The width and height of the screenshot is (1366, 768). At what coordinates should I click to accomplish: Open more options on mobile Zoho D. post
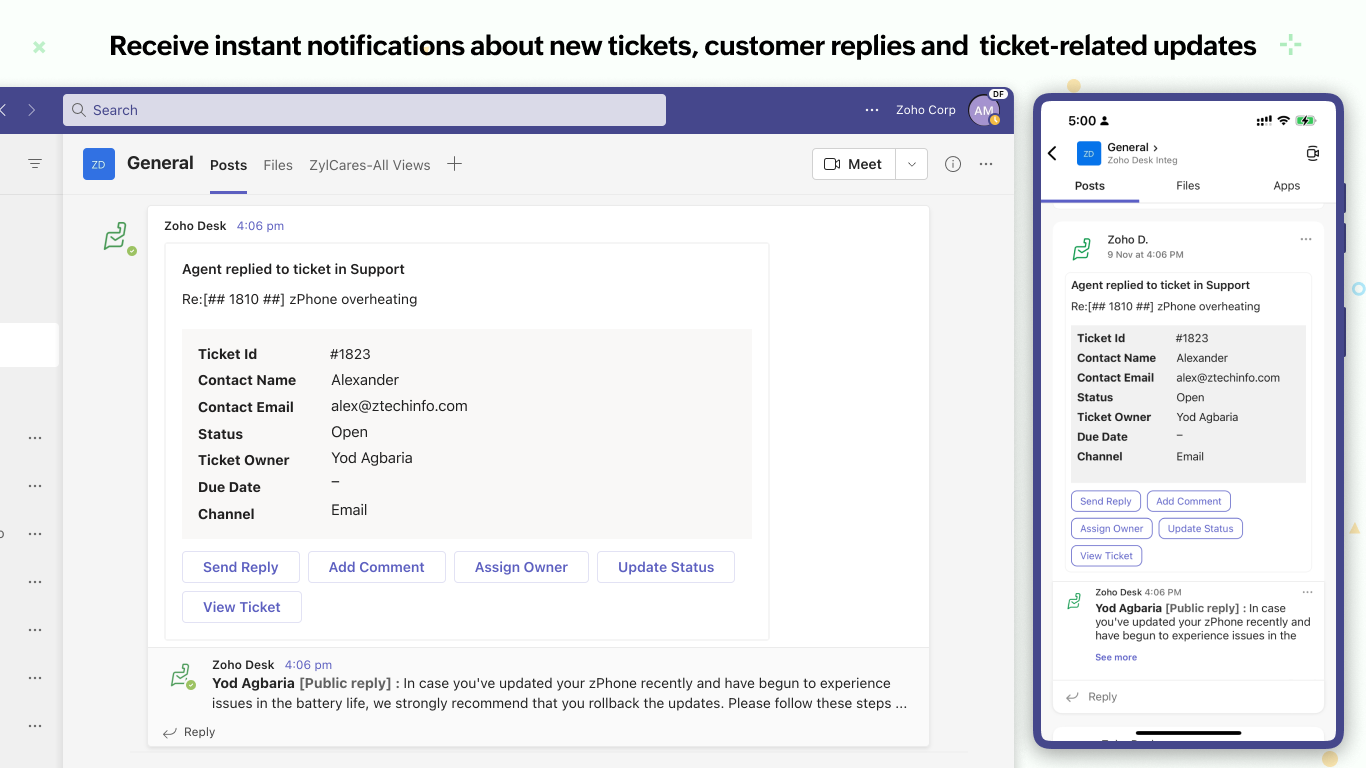pyautogui.click(x=1305, y=240)
